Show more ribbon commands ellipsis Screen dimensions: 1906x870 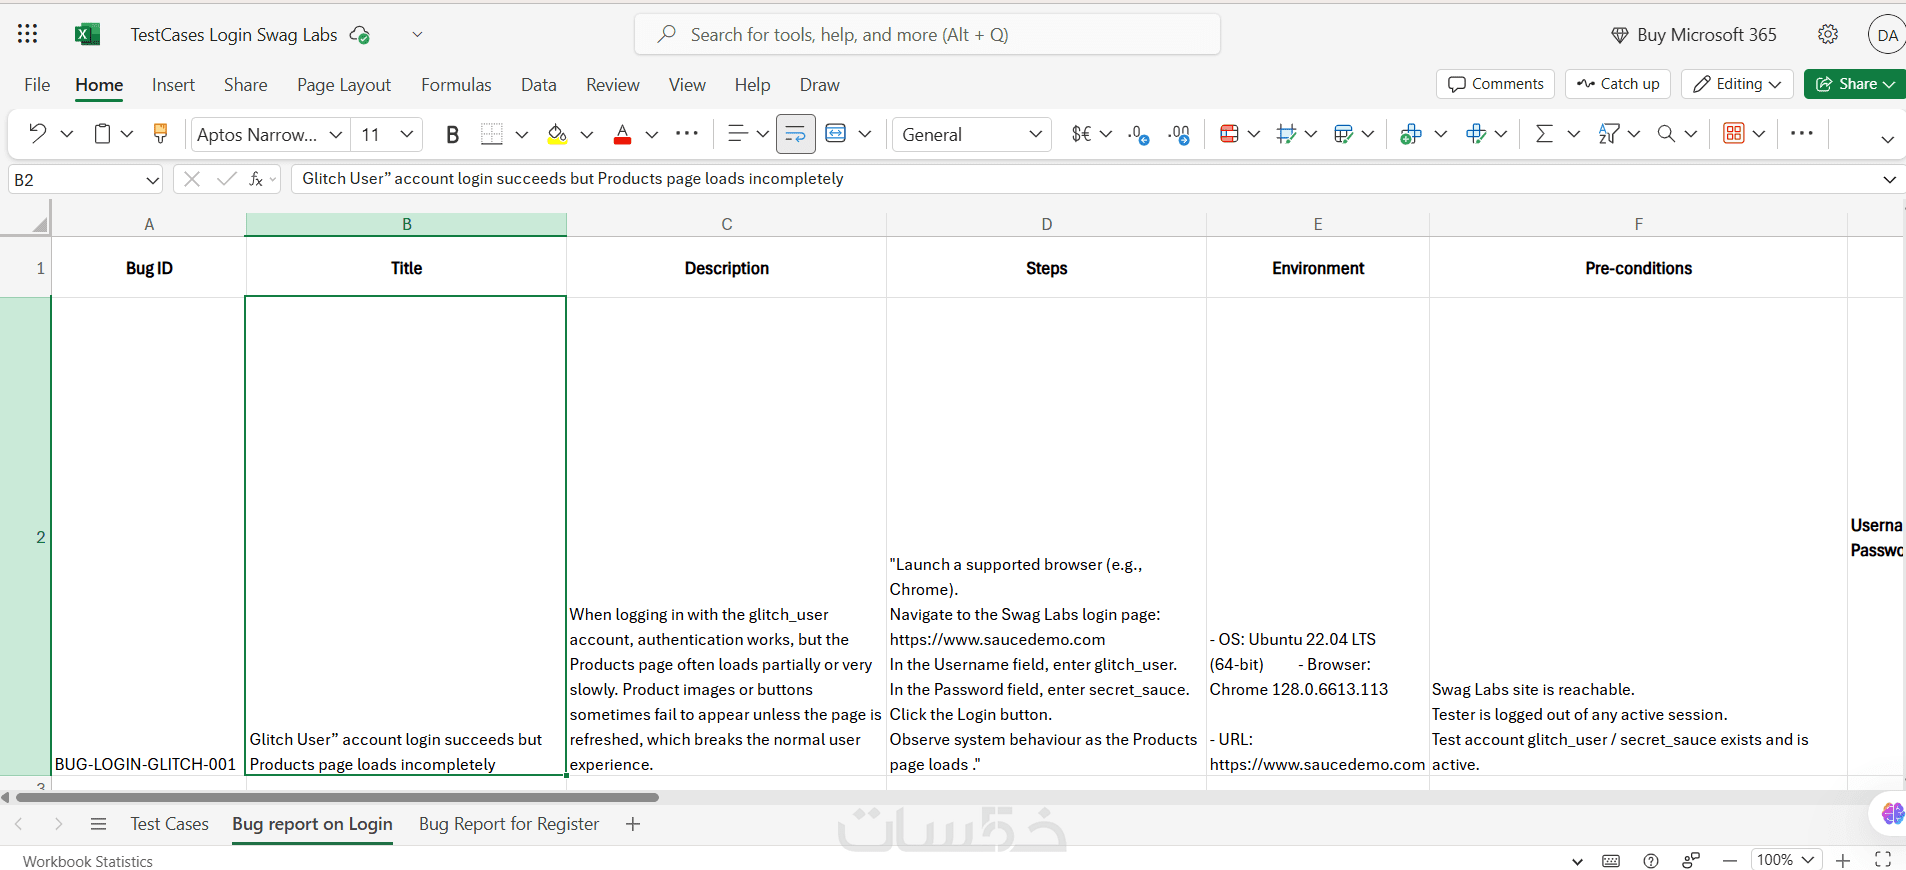coord(1802,133)
